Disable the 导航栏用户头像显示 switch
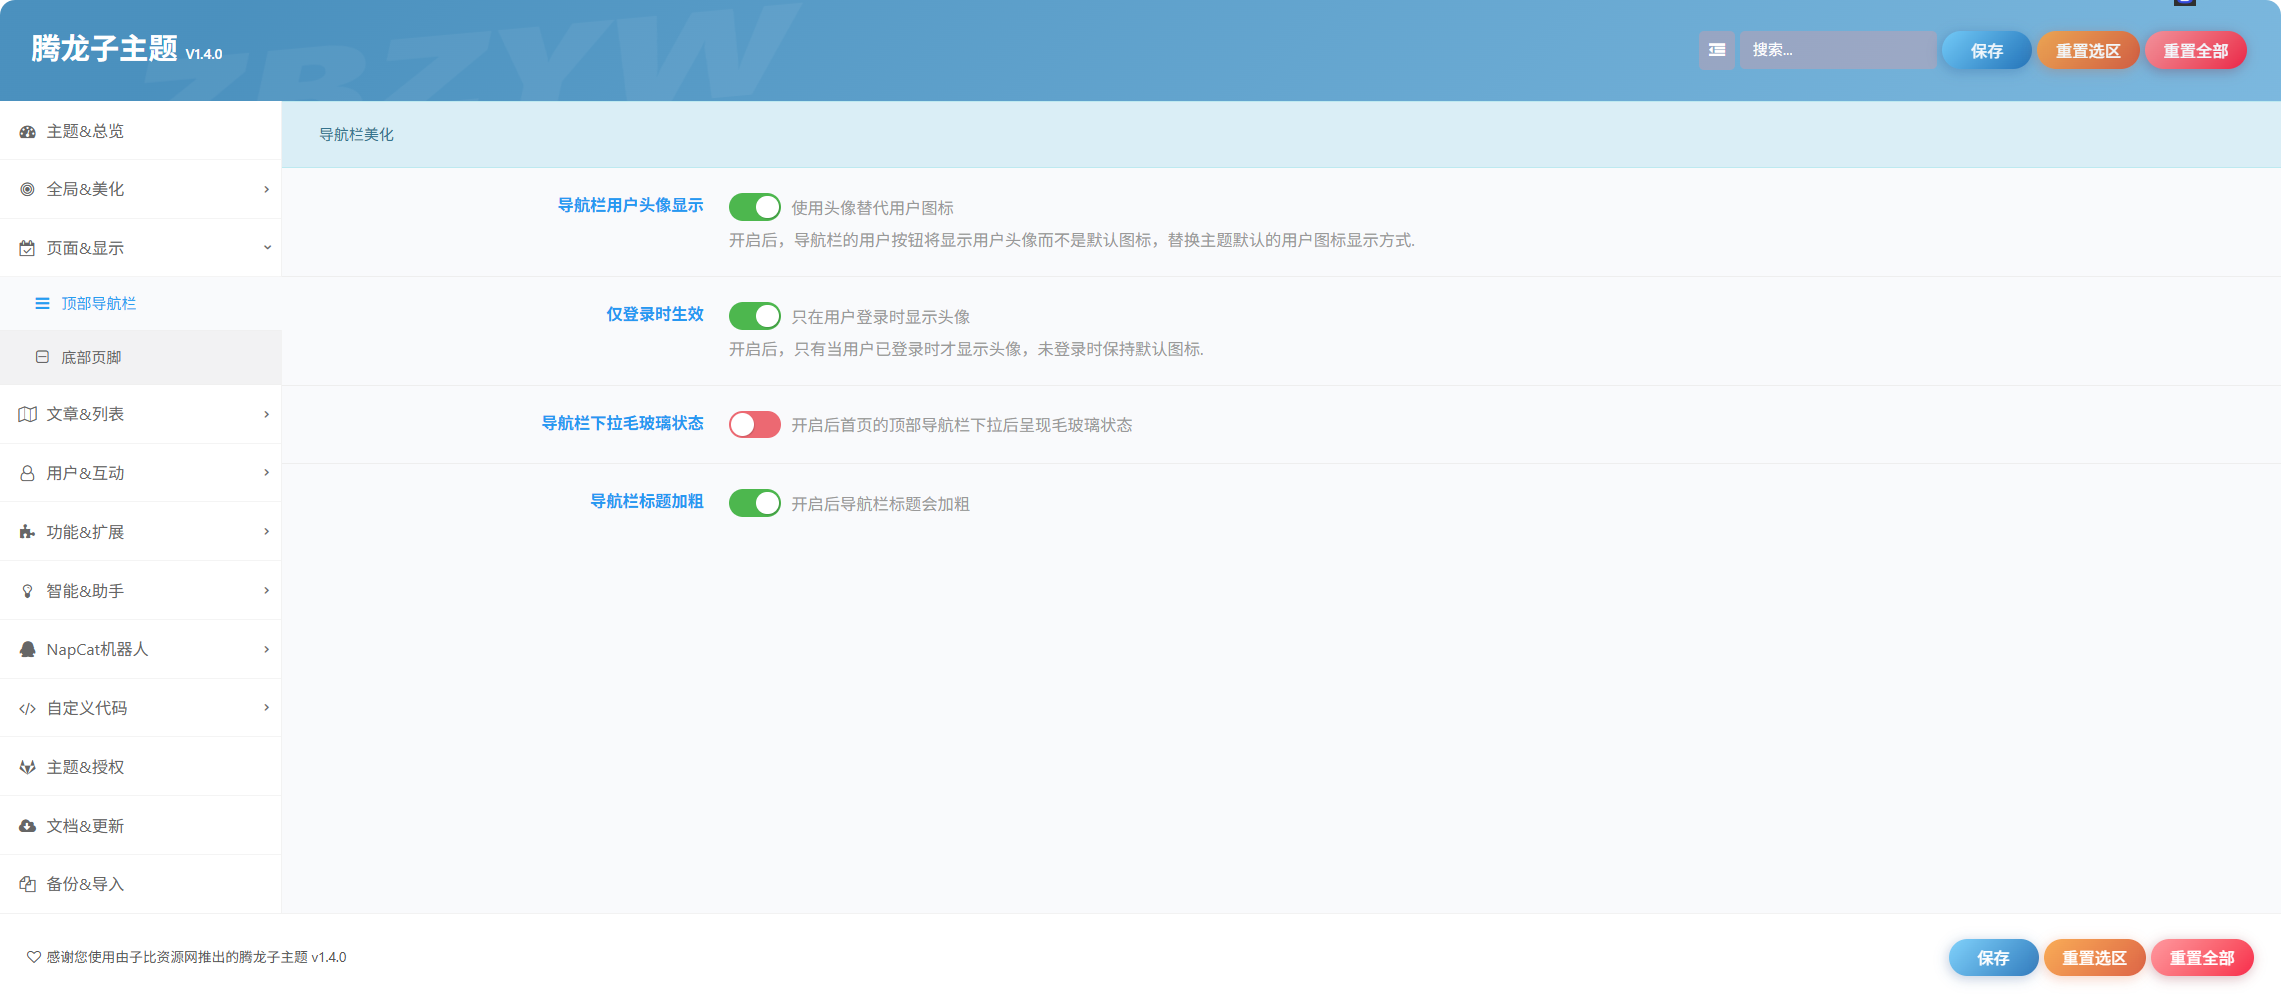This screenshot has height=1001, width=2281. 754,207
